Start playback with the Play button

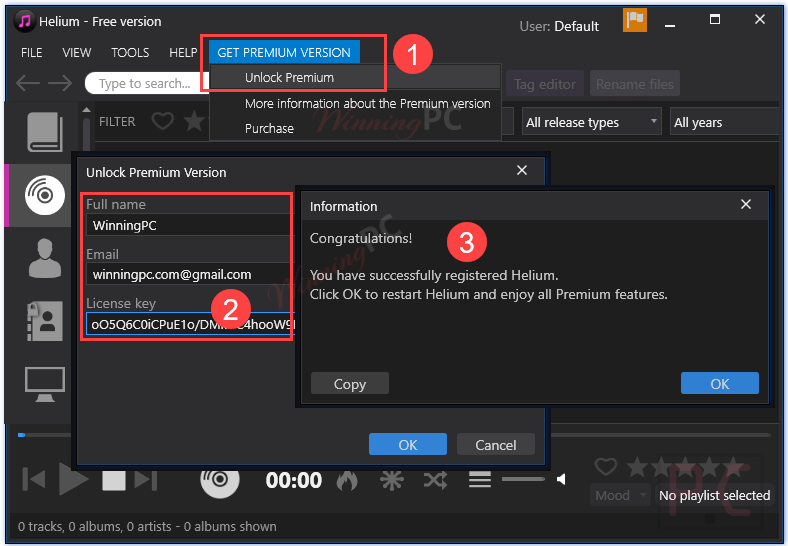73,479
